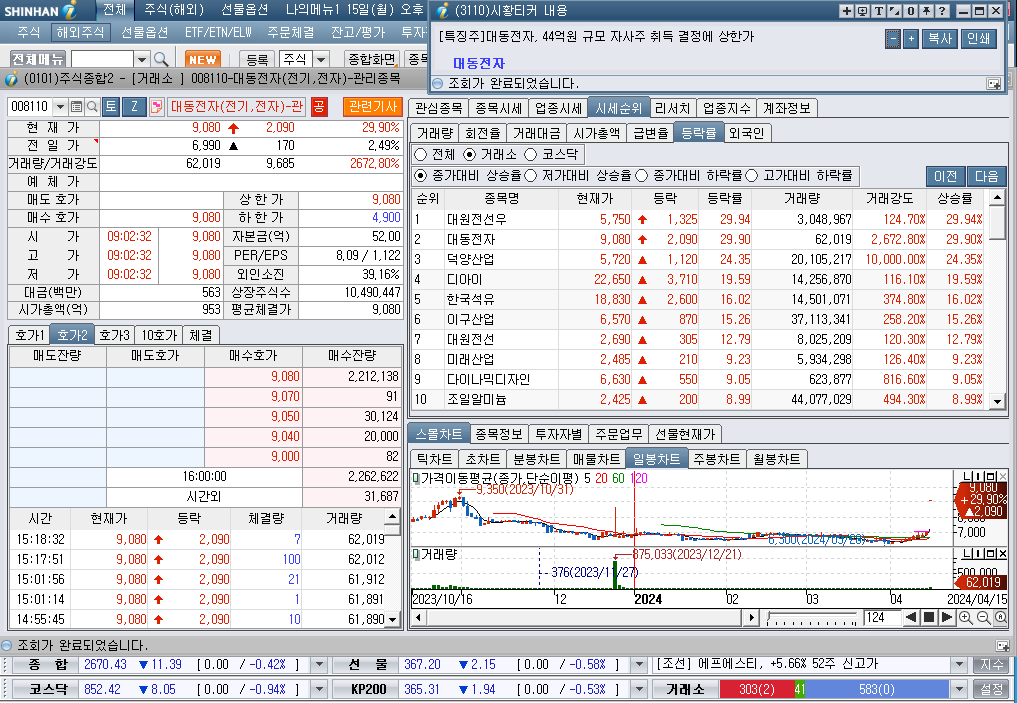1017x703 pixels.
Task: Select 고가대비 하락률 radio option
Action: tap(752, 175)
